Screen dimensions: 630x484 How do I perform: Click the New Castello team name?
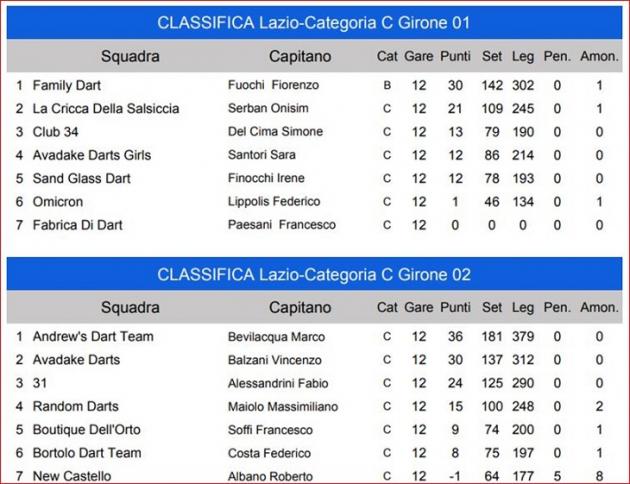click(x=72, y=476)
